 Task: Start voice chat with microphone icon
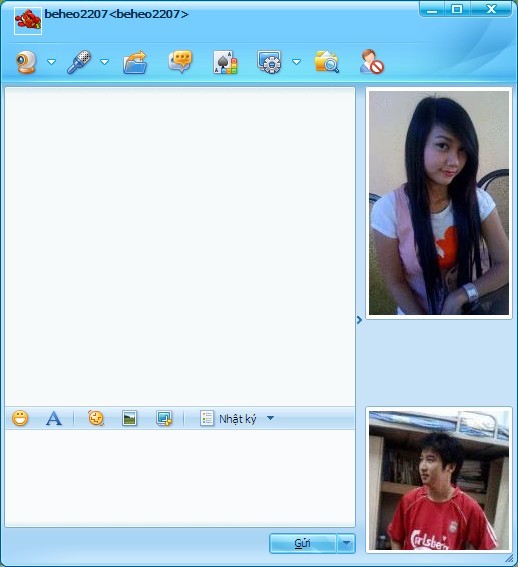[79, 62]
